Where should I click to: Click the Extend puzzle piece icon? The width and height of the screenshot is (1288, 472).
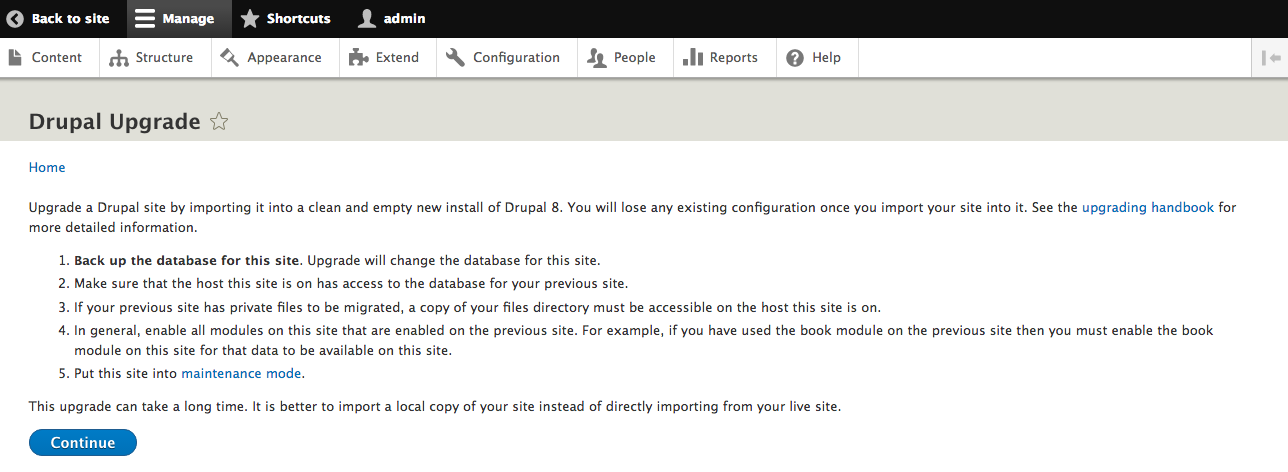point(358,58)
